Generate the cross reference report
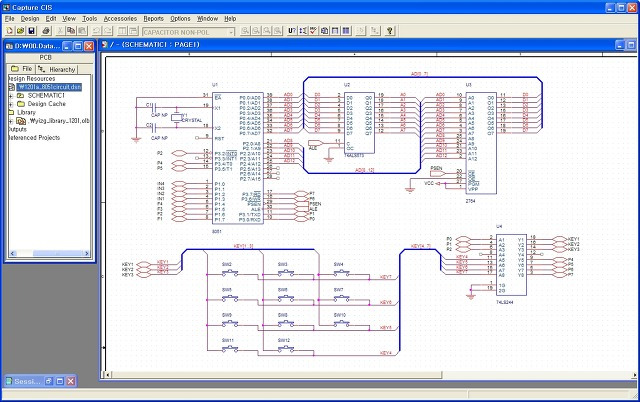 tap(335, 31)
